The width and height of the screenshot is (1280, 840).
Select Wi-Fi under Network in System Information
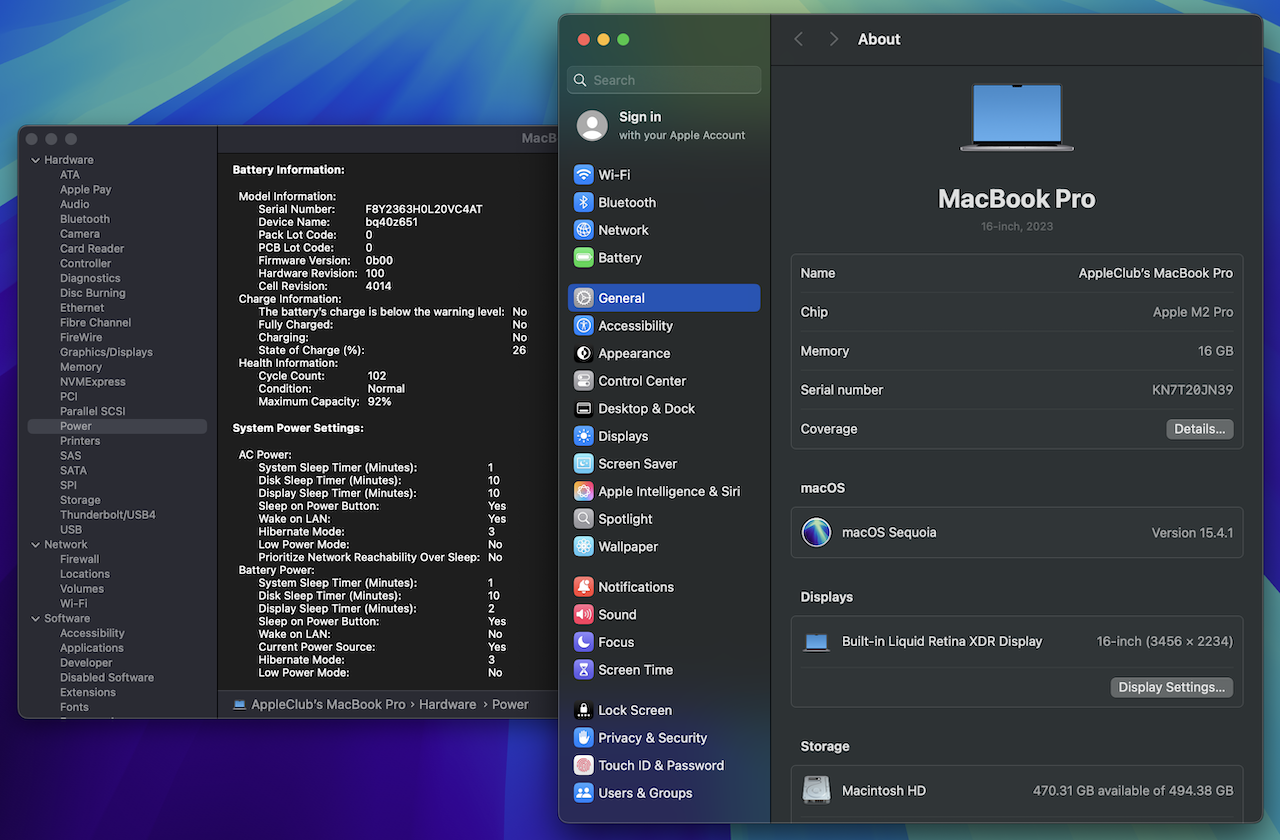click(73, 604)
